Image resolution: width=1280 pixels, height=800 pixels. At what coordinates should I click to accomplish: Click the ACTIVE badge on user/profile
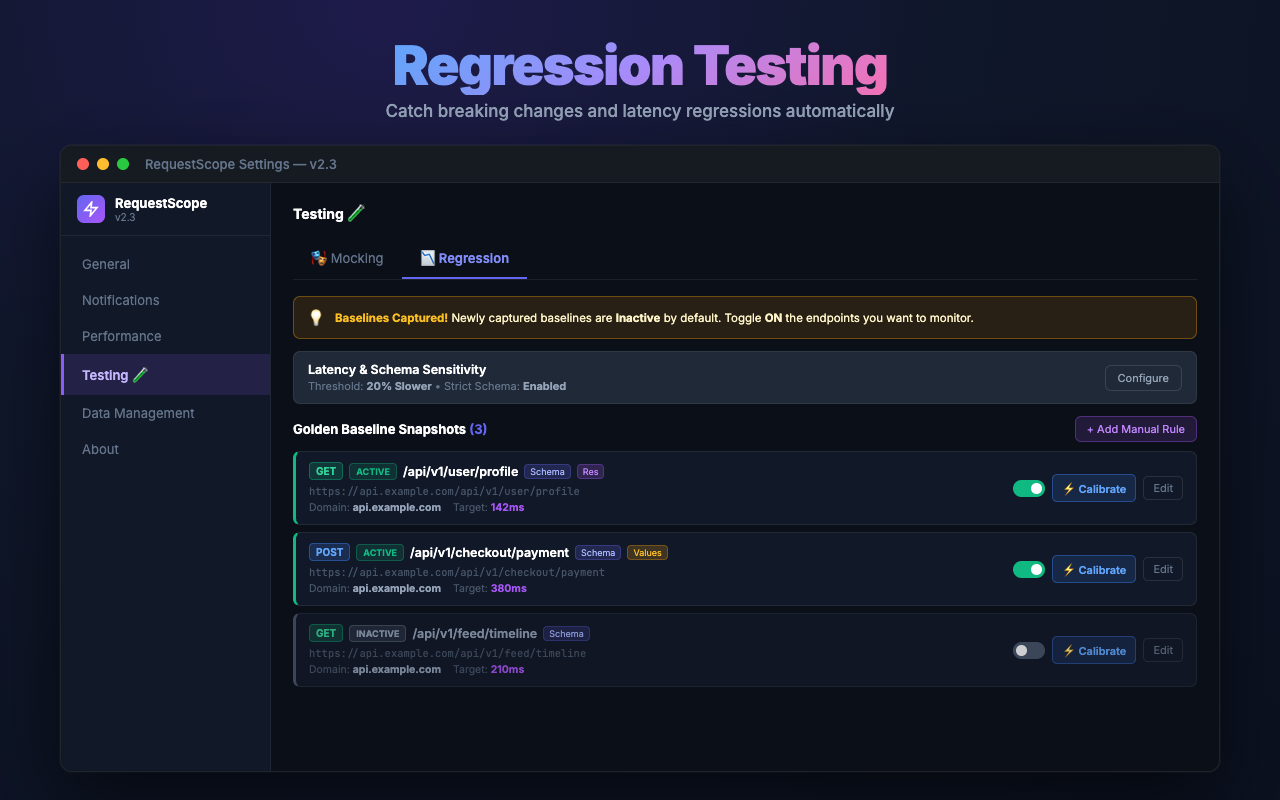point(373,472)
